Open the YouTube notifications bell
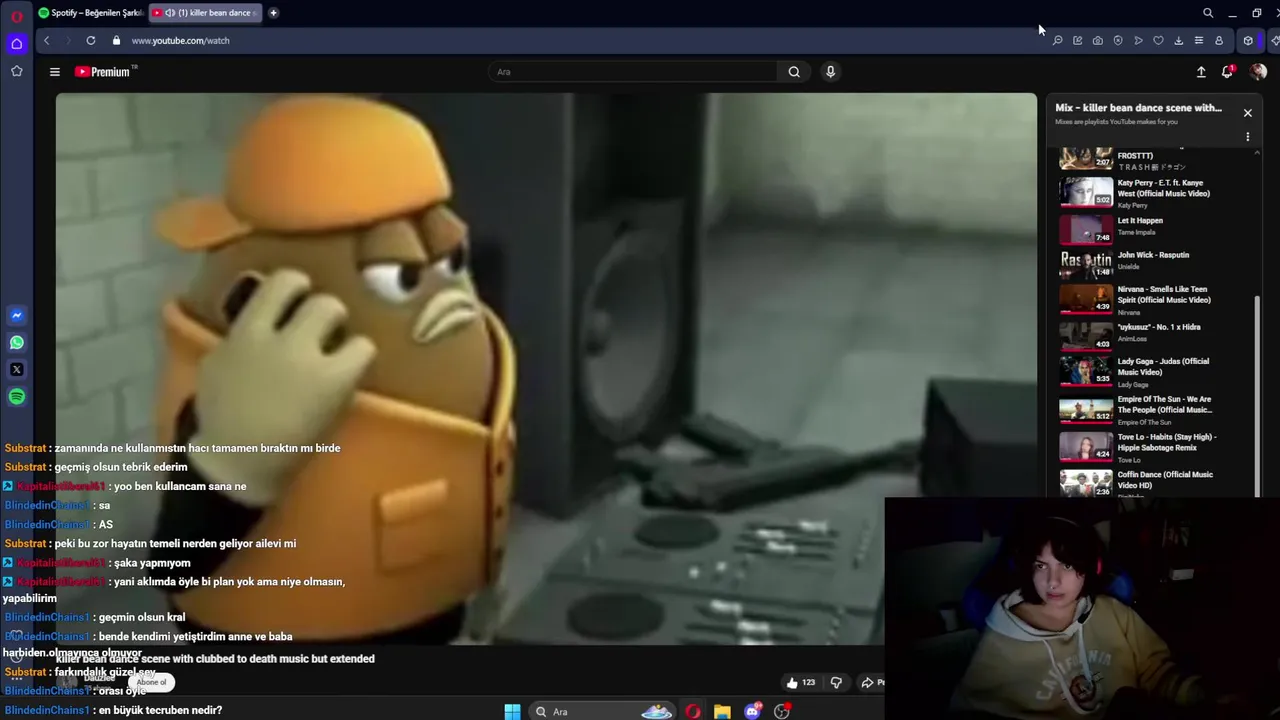This screenshot has height=720, width=1280. (x=1228, y=72)
